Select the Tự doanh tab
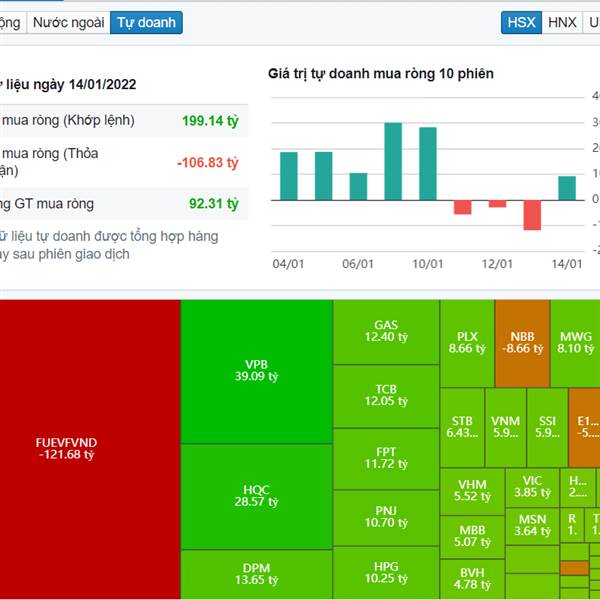The height and width of the screenshot is (600, 600). tap(146, 23)
